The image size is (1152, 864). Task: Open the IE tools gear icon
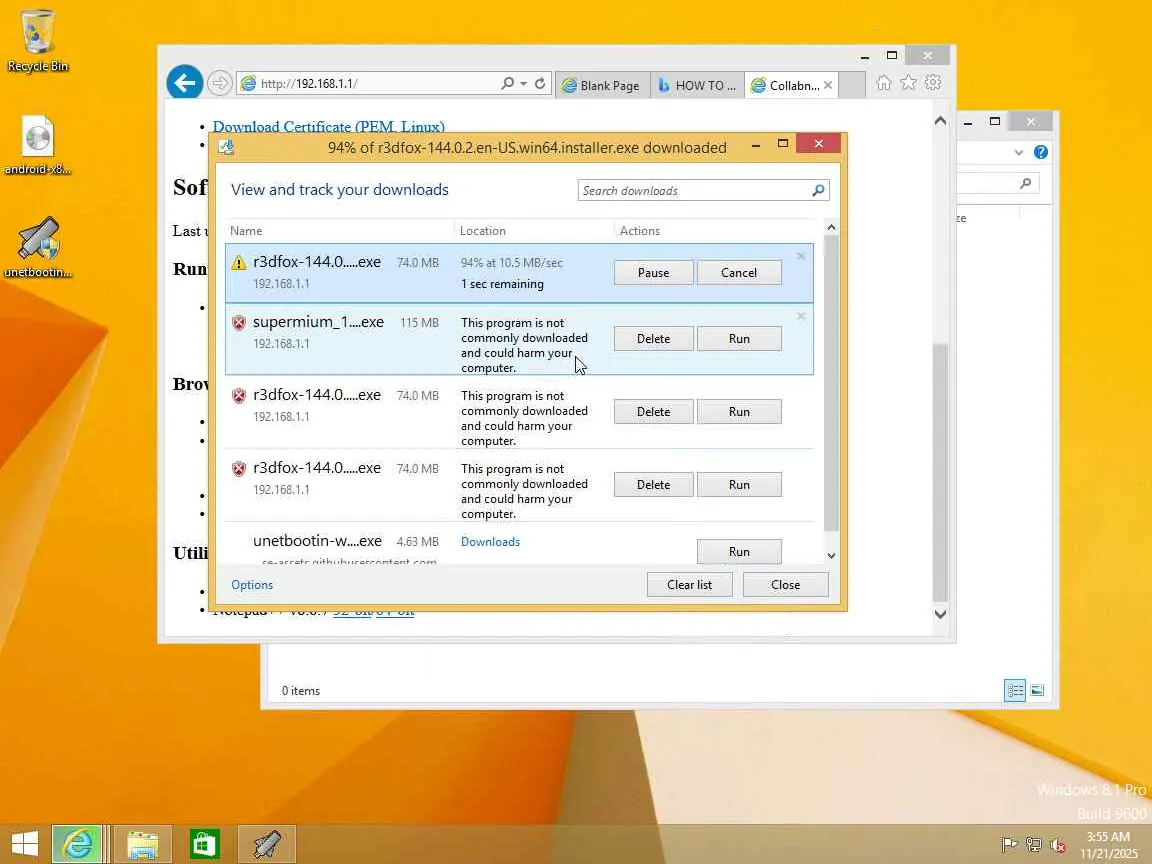[933, 83]
